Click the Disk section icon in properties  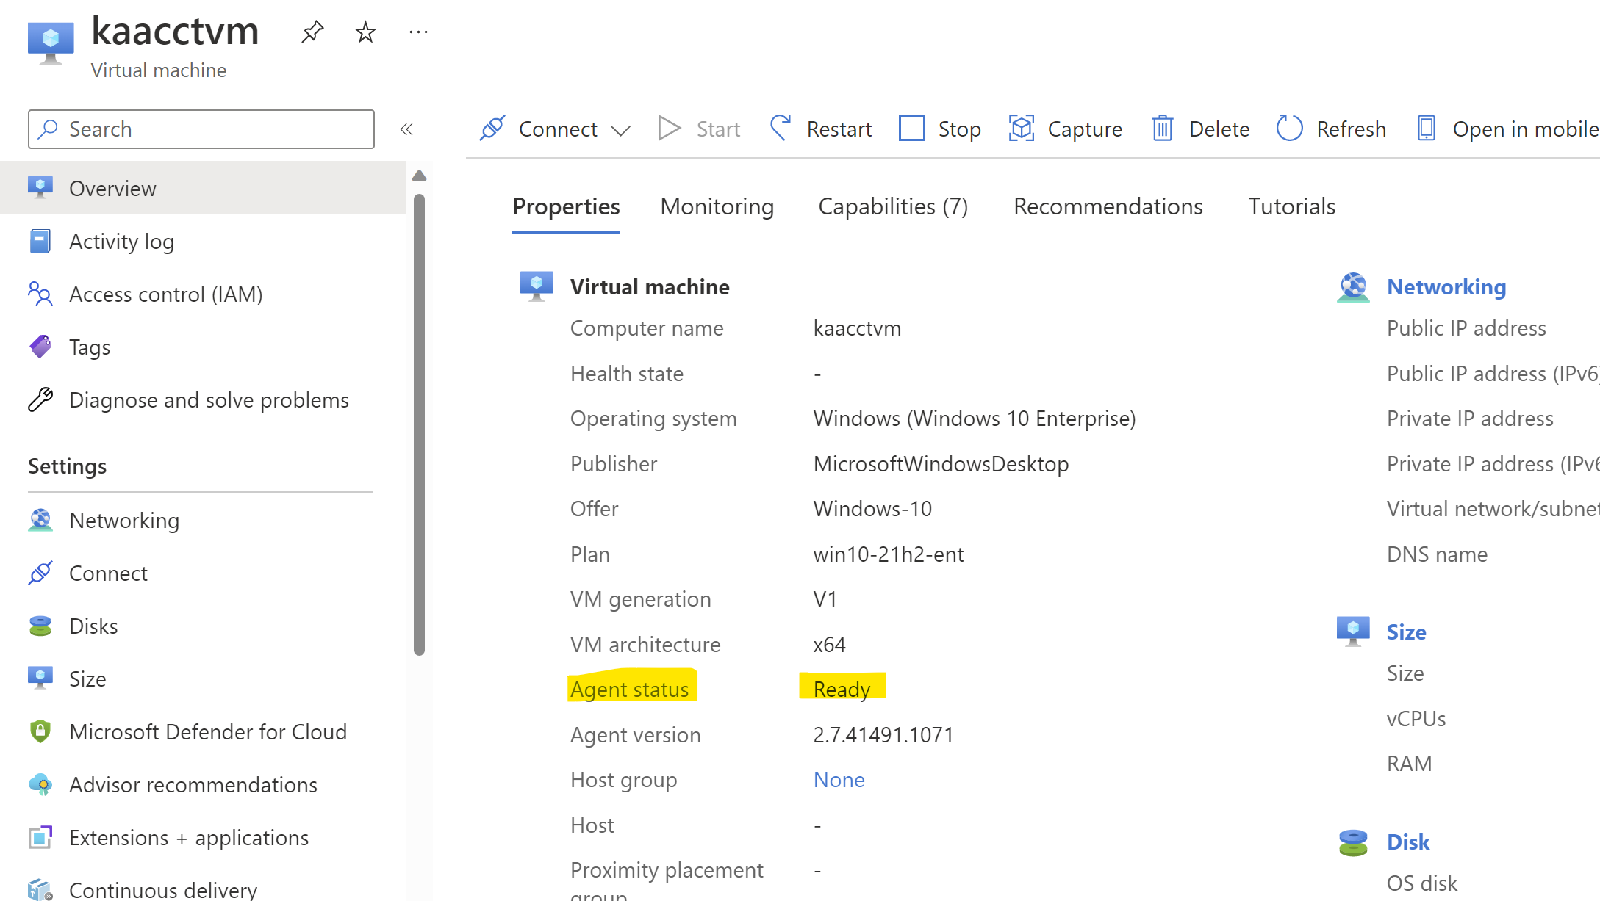(1353, 843)
